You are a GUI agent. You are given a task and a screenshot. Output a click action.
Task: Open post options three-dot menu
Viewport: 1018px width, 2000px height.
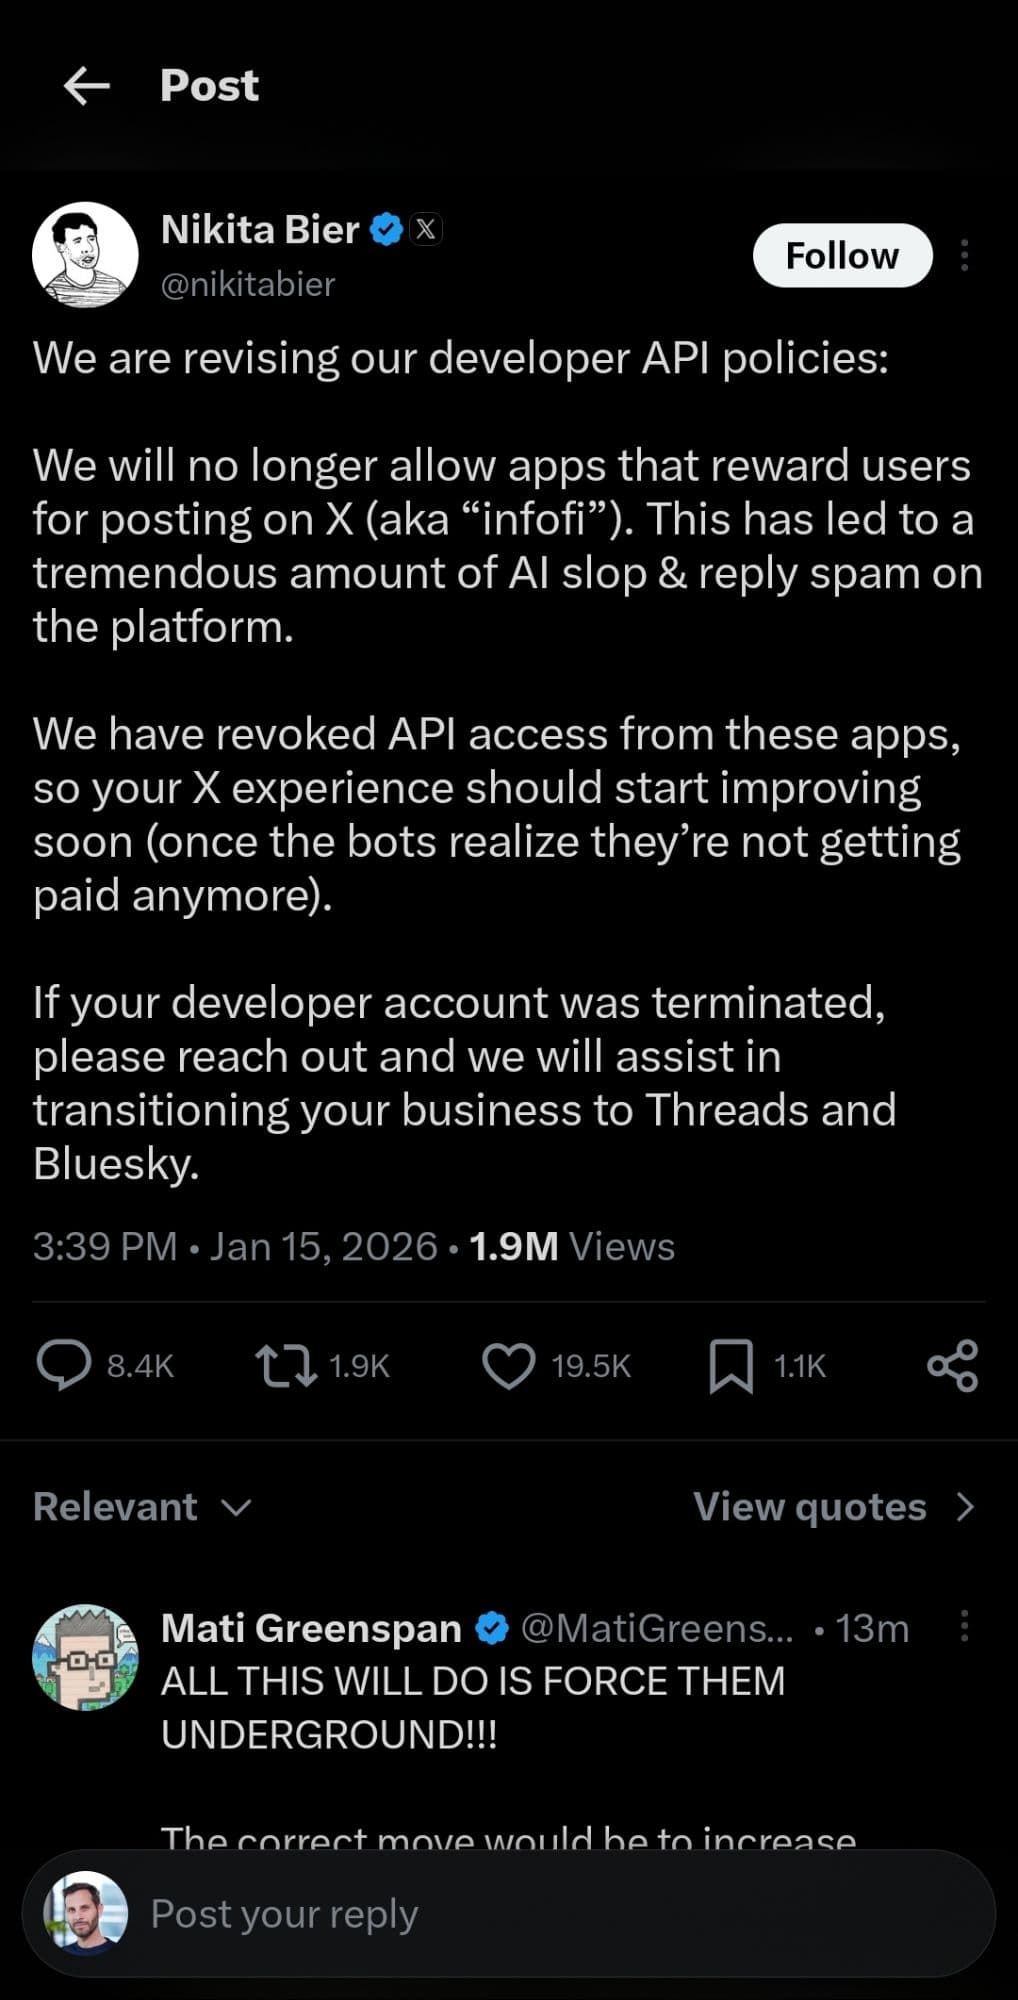coord(964,256)
